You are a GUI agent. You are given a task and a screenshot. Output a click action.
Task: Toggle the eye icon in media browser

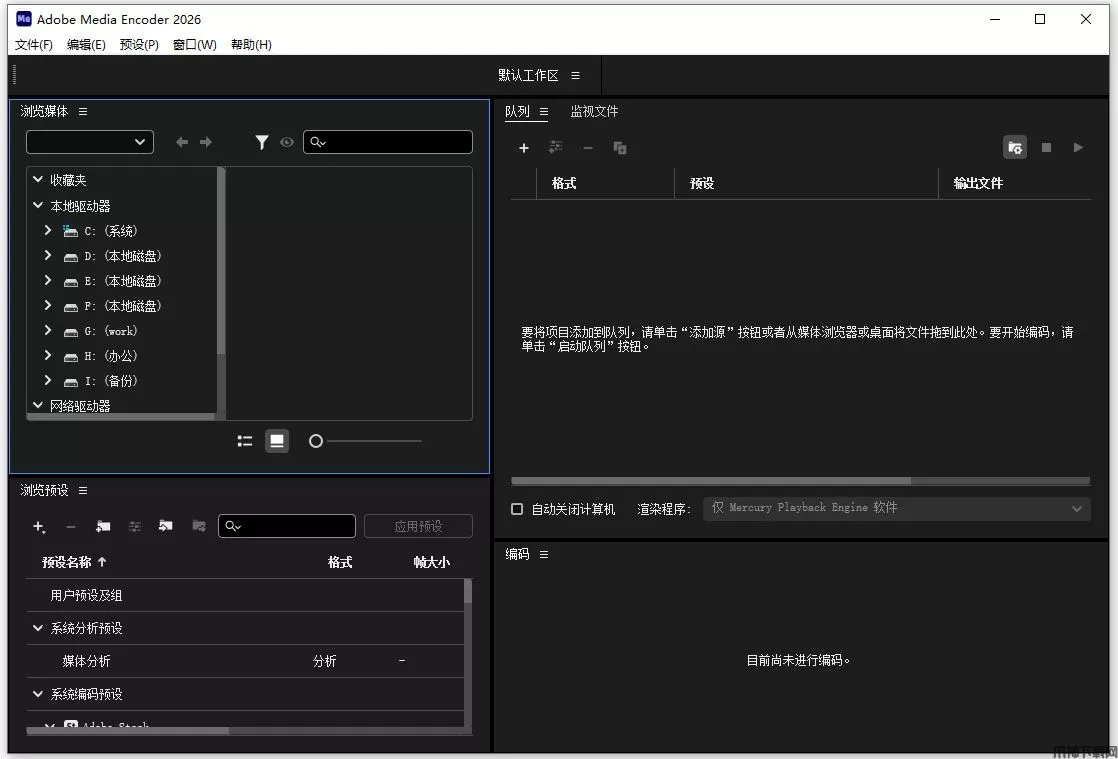click(x=287, y=142)
